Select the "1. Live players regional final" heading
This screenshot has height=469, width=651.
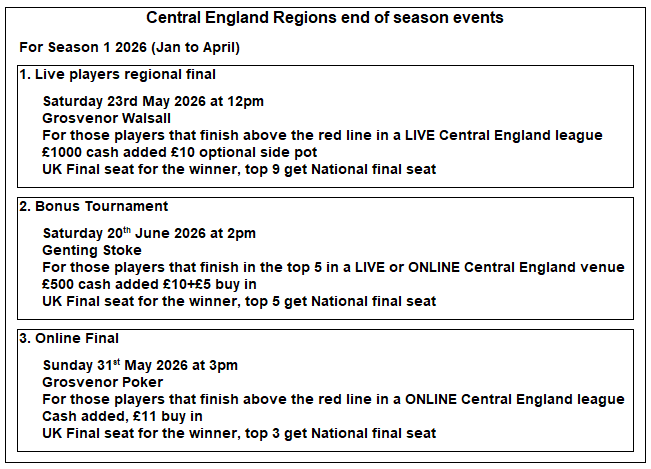pos(118,75)
